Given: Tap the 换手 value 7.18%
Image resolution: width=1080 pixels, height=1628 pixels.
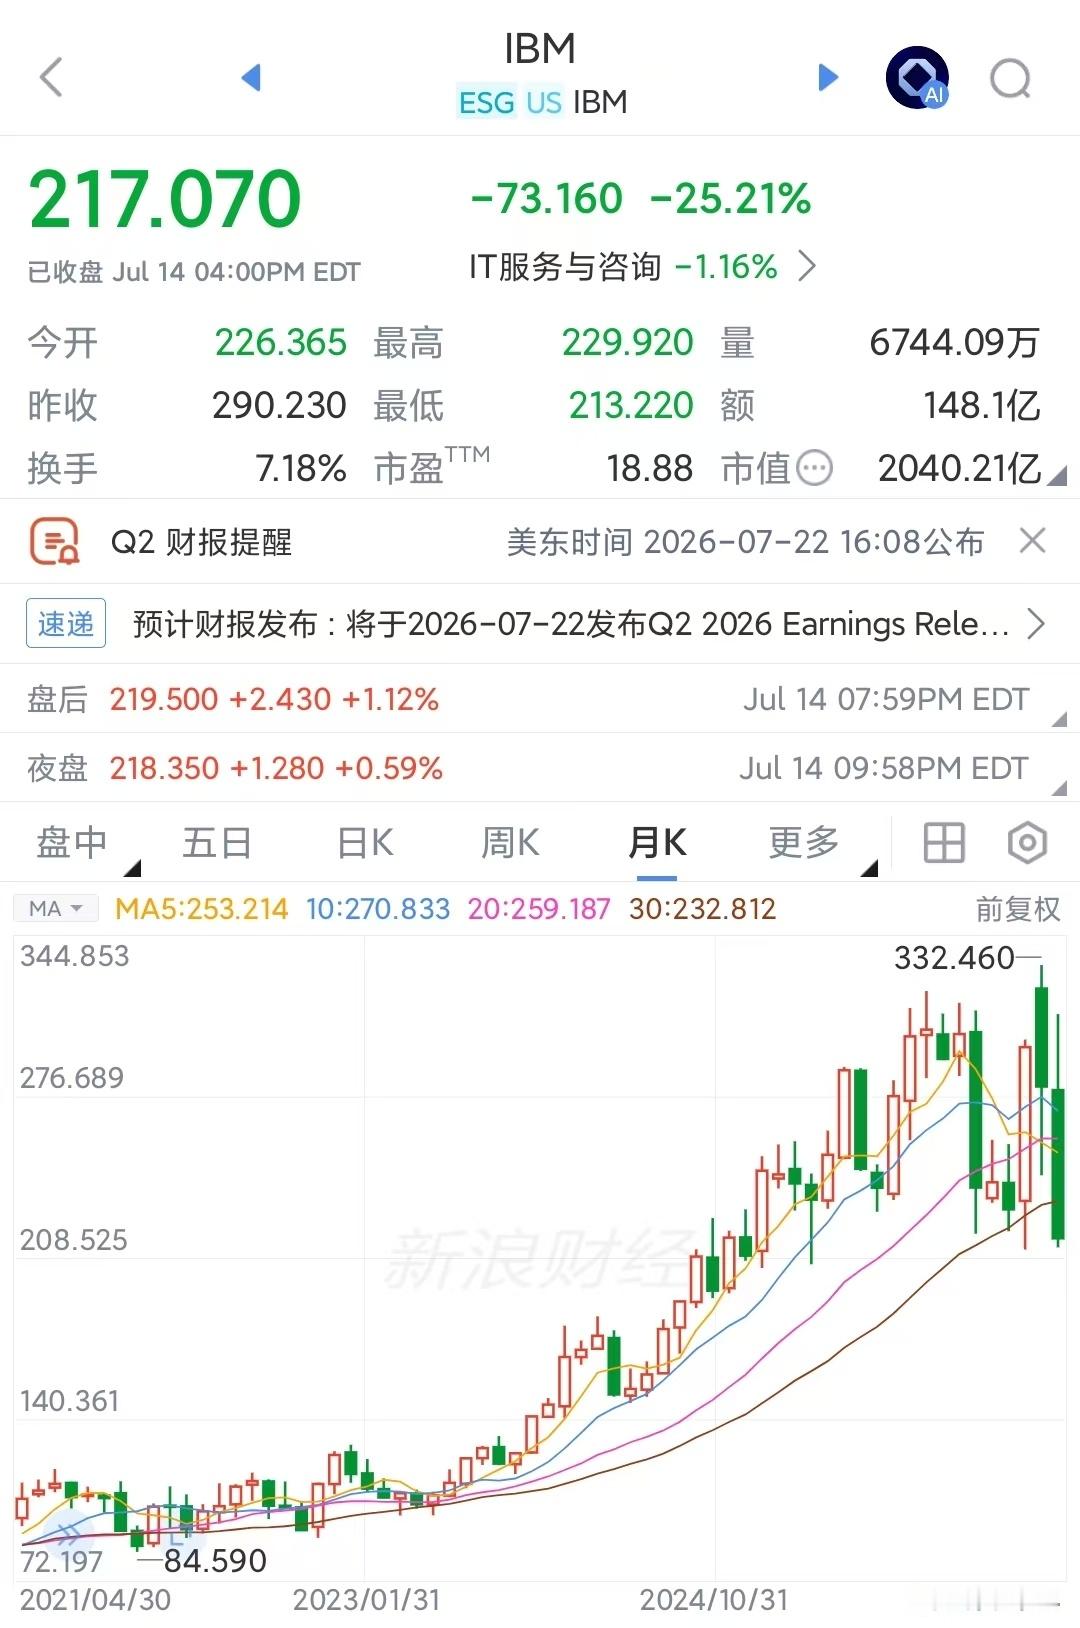Looking at the screenshot, I should 301,468.
